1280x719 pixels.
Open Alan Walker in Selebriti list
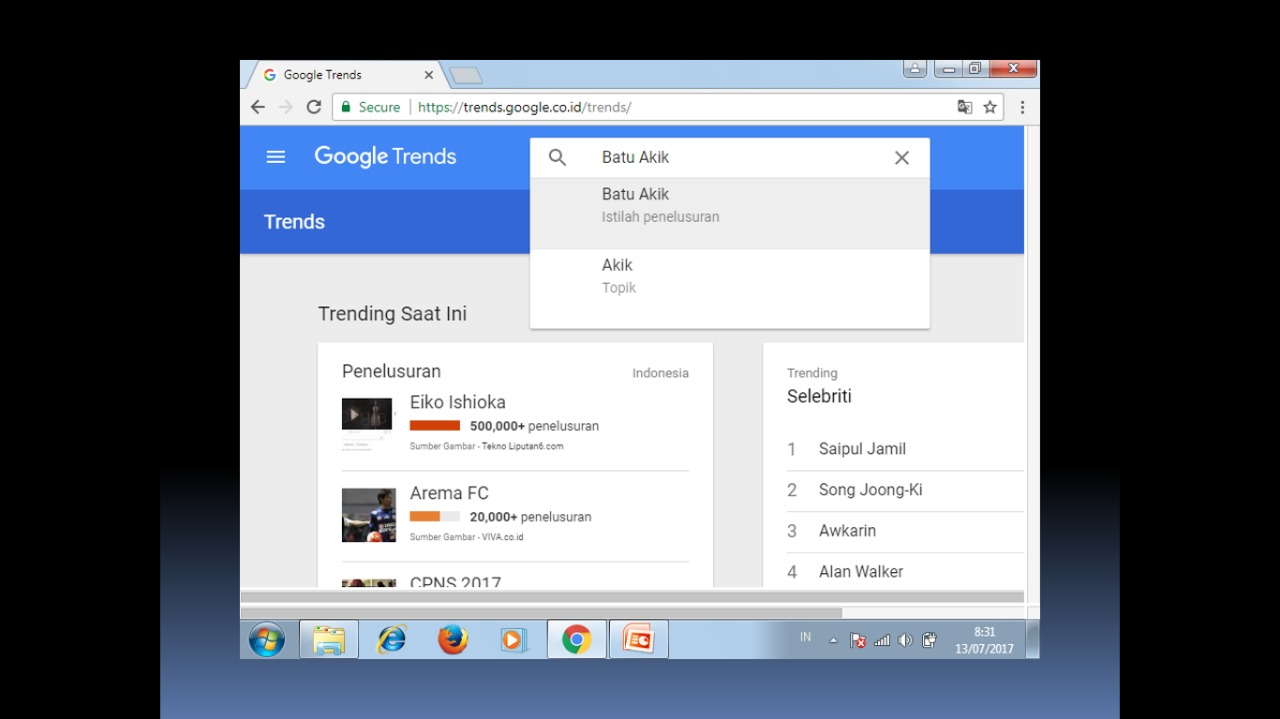(861, 572)
